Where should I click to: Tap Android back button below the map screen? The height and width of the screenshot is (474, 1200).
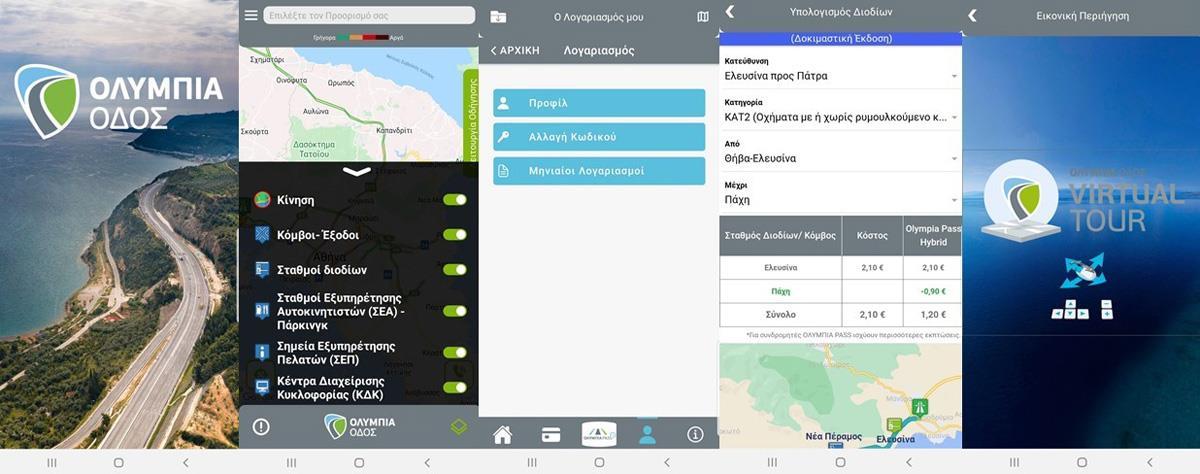(427, 462)
